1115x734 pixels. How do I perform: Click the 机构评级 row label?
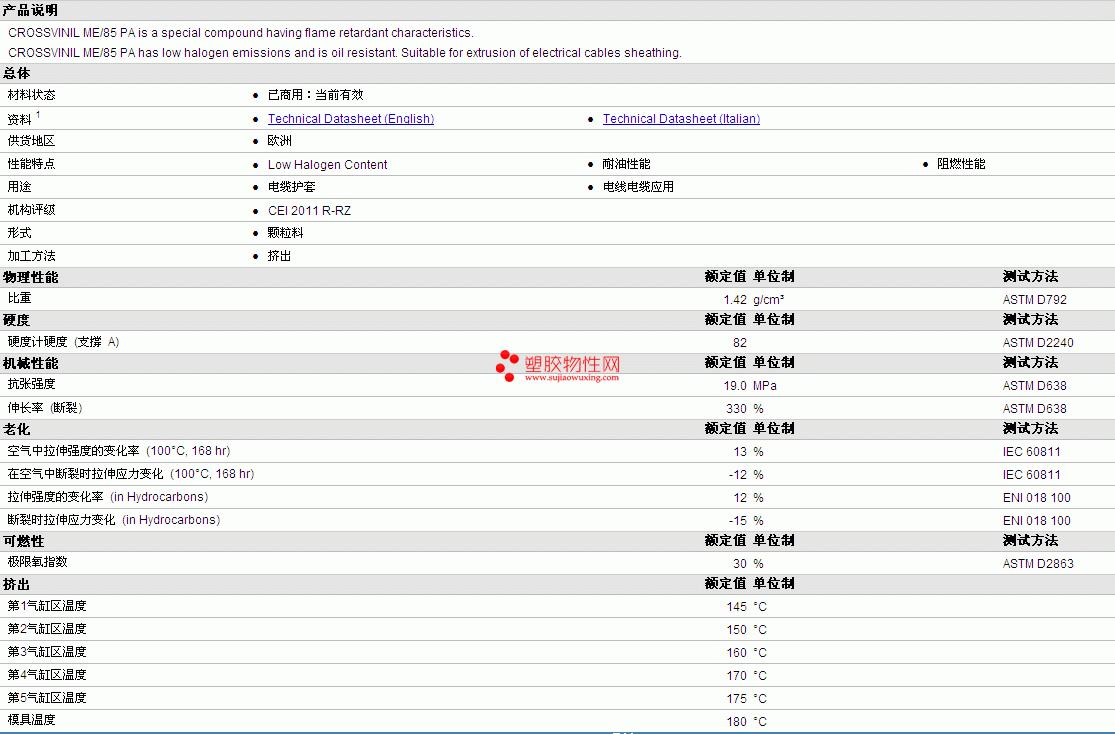31,210
